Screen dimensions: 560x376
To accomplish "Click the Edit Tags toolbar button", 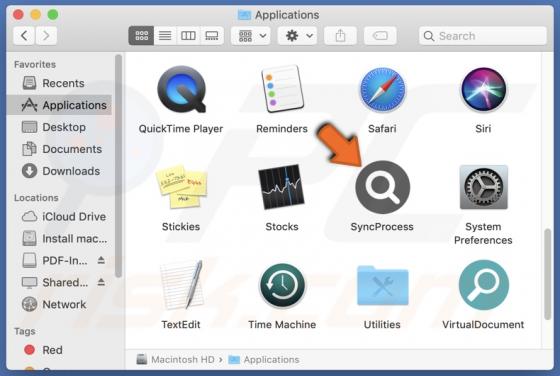I will click(x=380, y=36).
